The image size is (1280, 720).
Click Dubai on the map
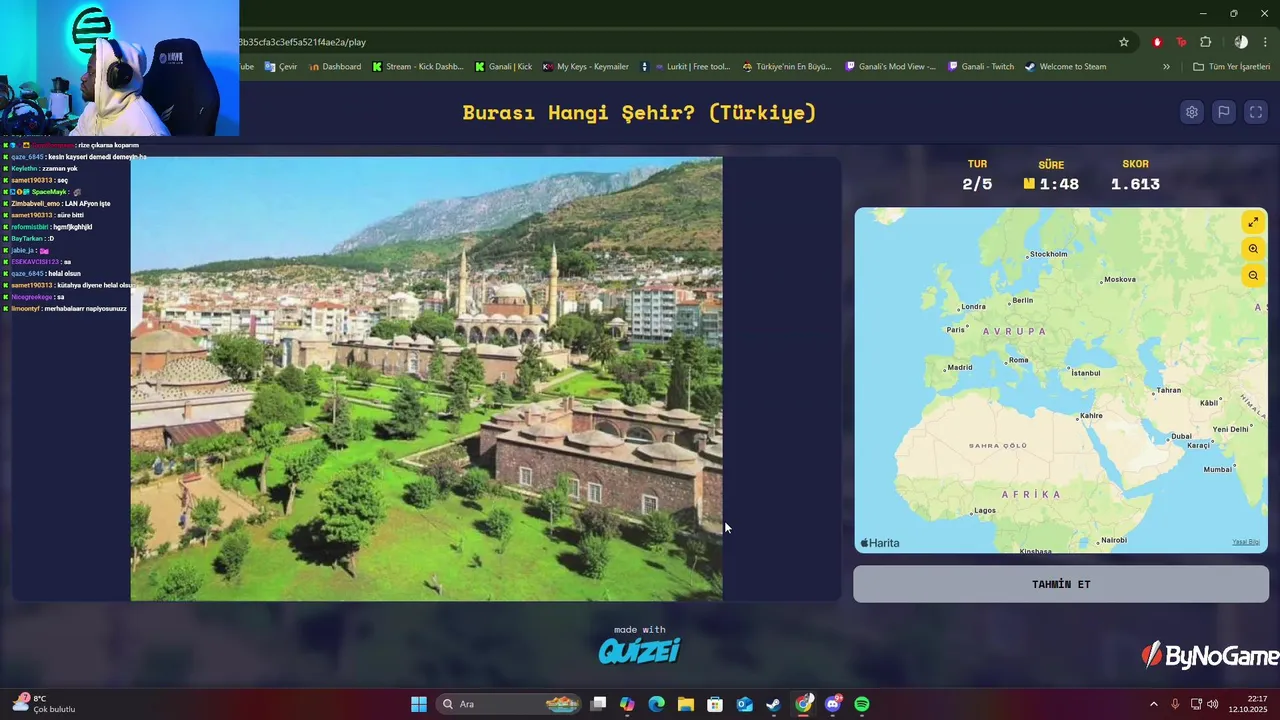pos(1180,436)
